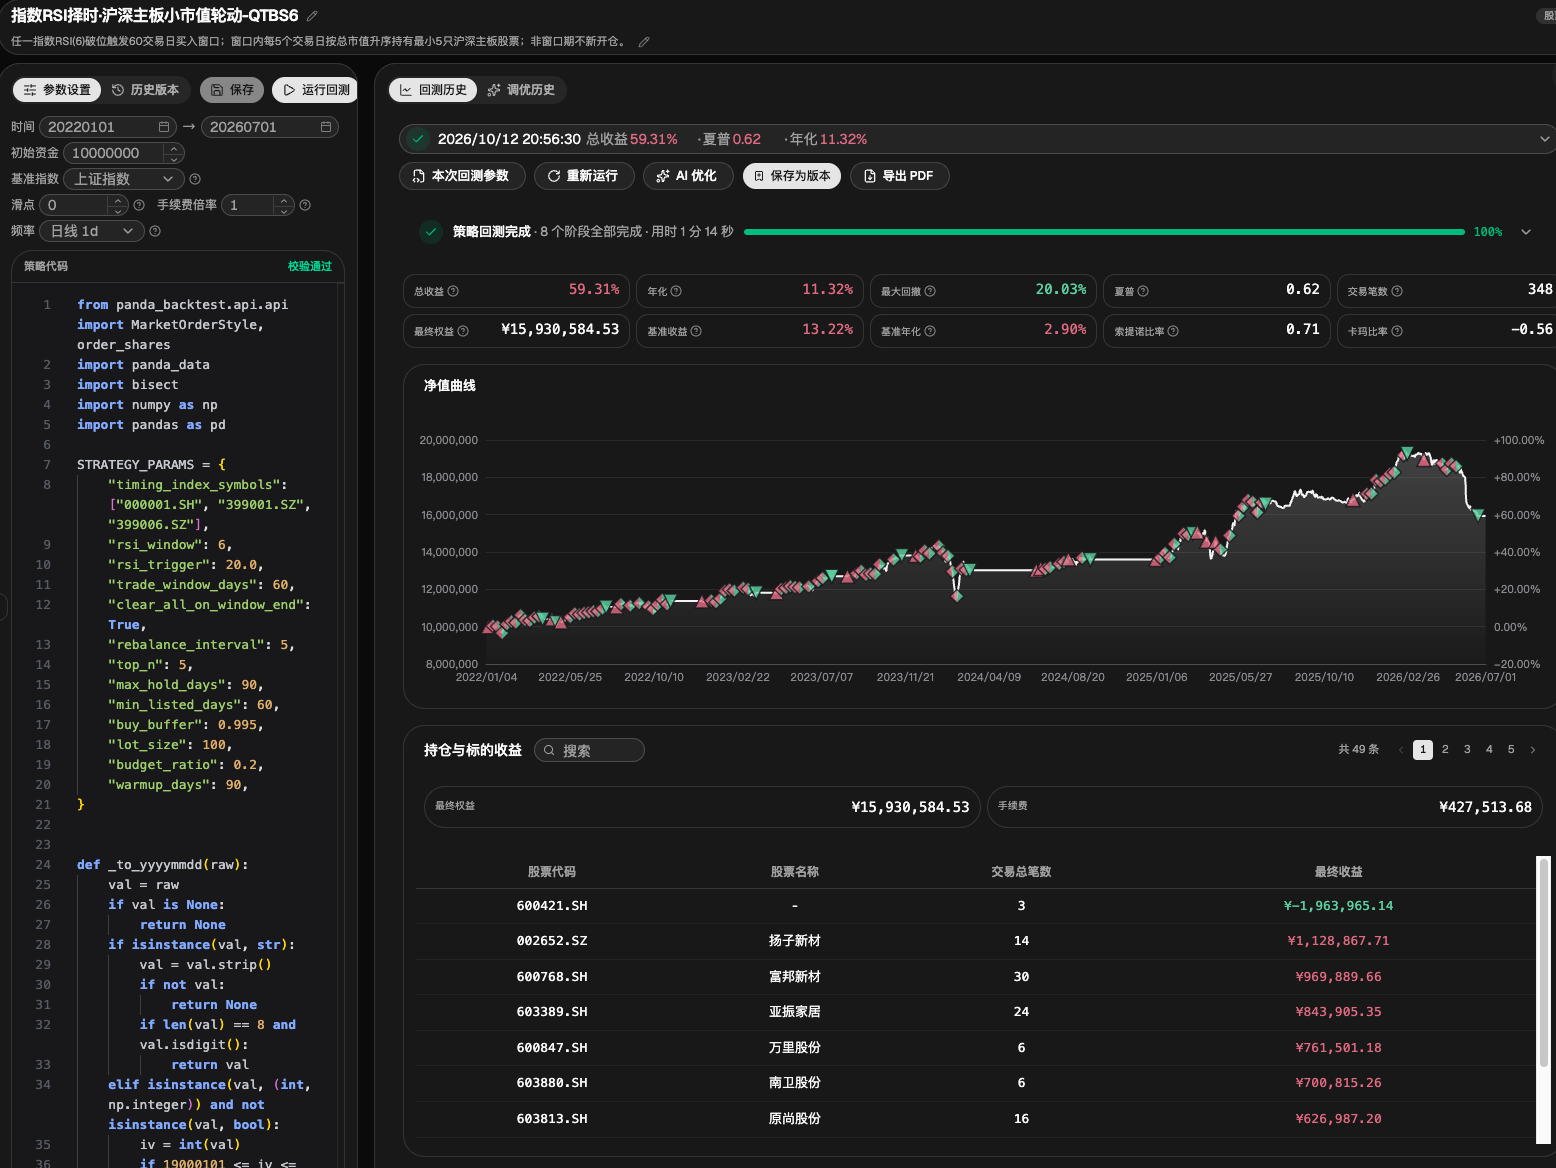Click info icon next to 最大回撤 metric
Viewport: 1556px width, 1168px height.
coord(930,291)
